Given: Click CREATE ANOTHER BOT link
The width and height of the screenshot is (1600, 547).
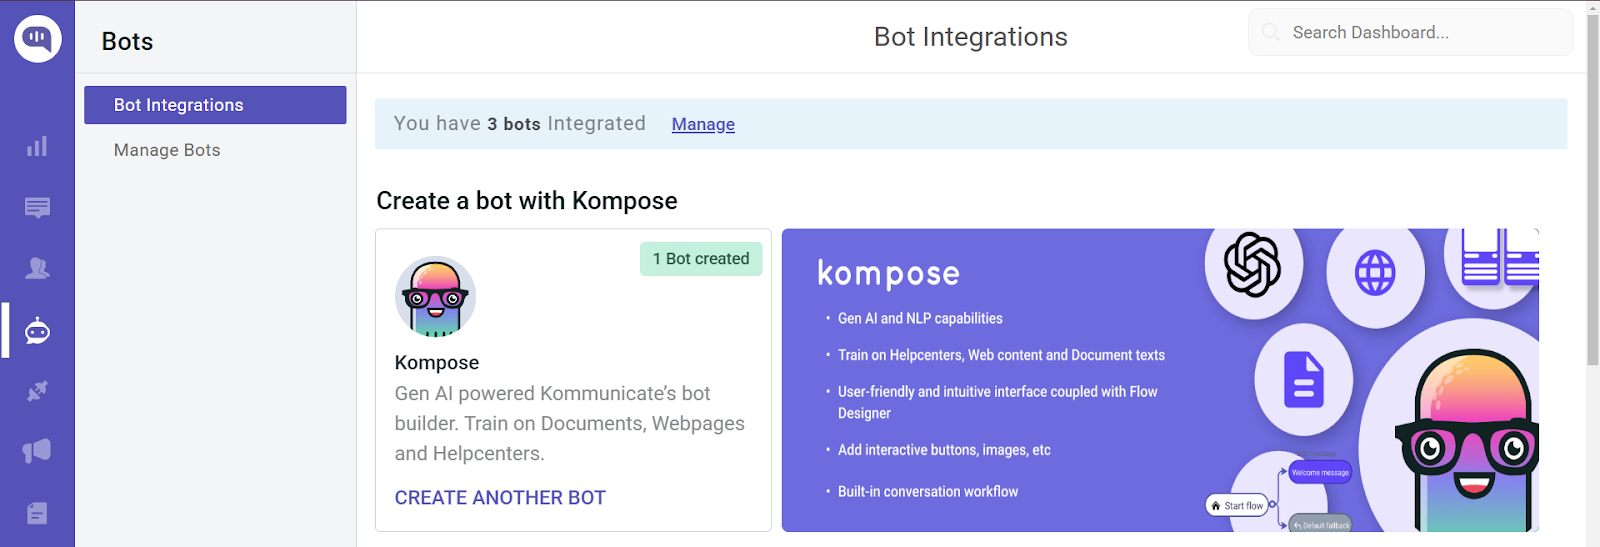Looking at the screenshot, I should (500, 497).
